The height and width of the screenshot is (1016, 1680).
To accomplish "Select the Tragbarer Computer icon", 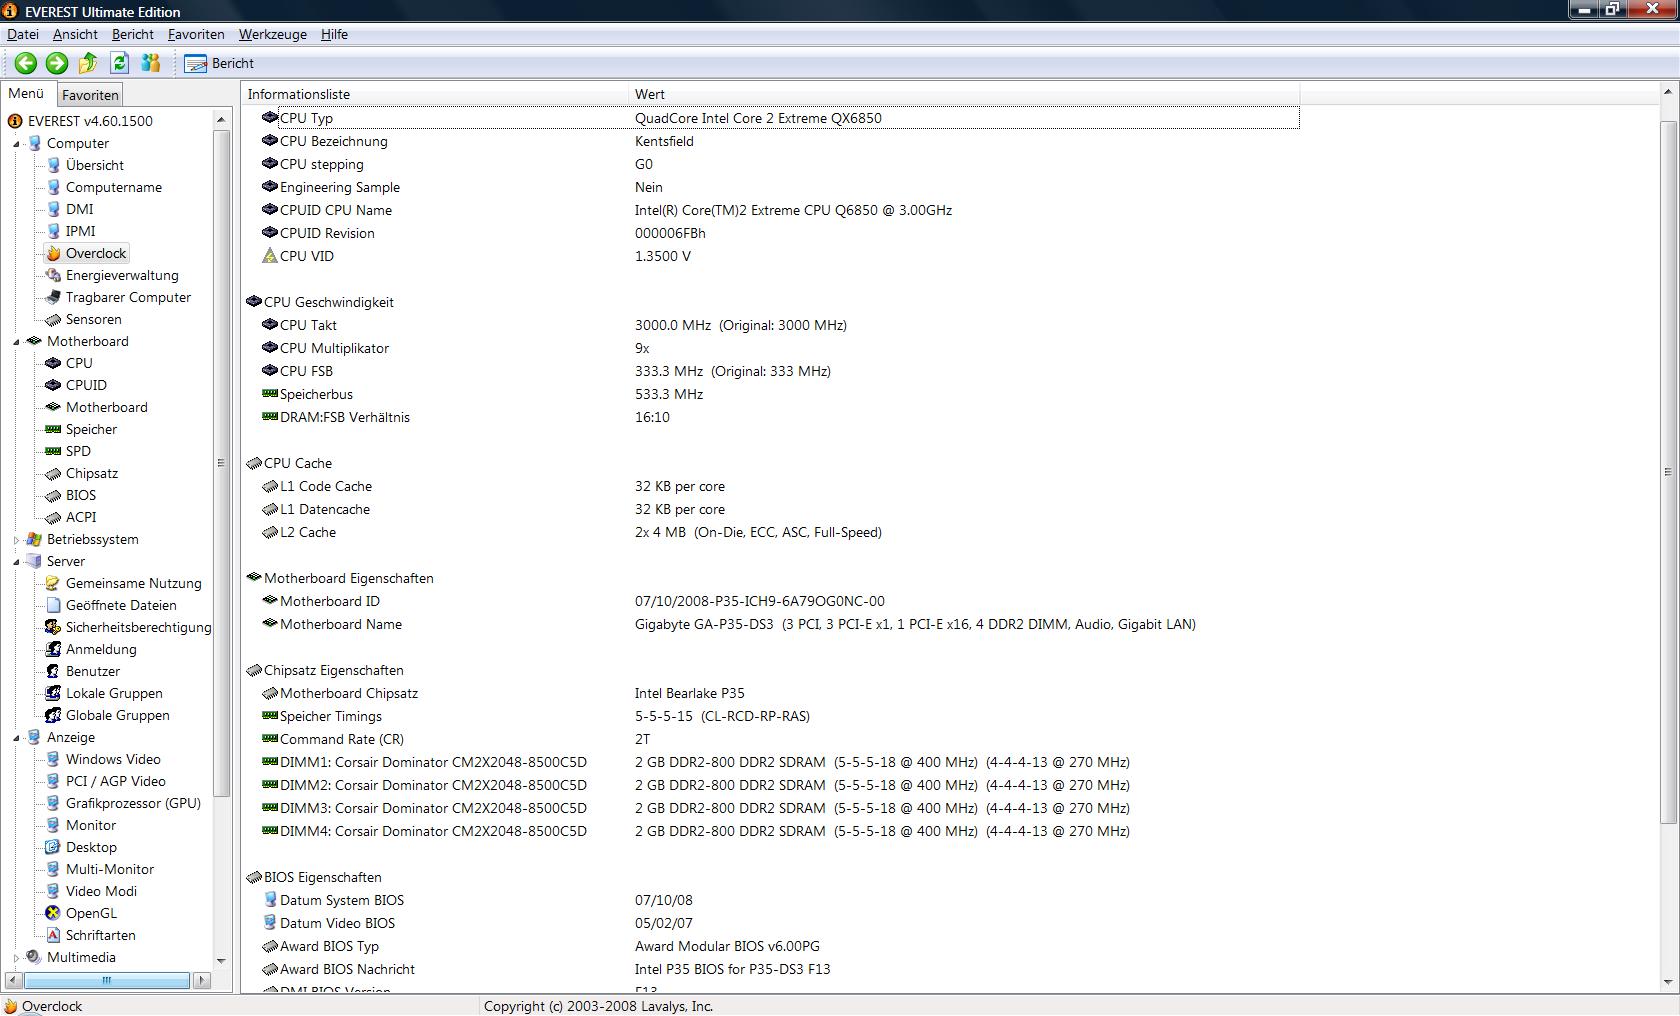I will [54, 297].
